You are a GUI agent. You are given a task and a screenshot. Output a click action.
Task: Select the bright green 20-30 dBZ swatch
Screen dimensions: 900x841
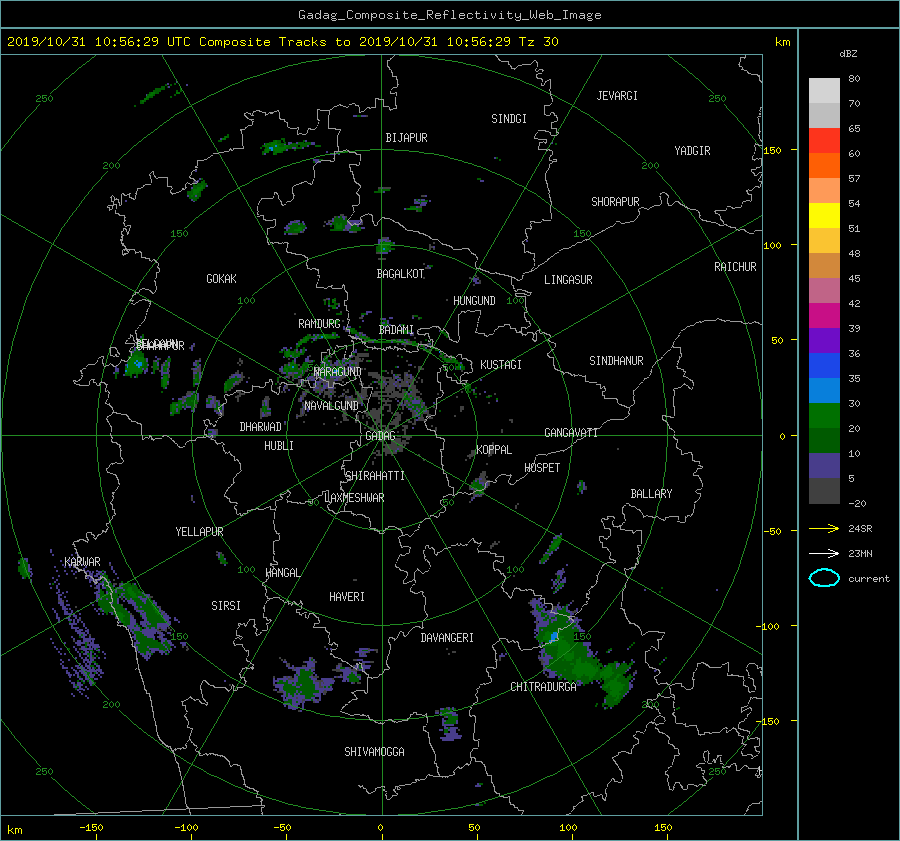point(824,416)
